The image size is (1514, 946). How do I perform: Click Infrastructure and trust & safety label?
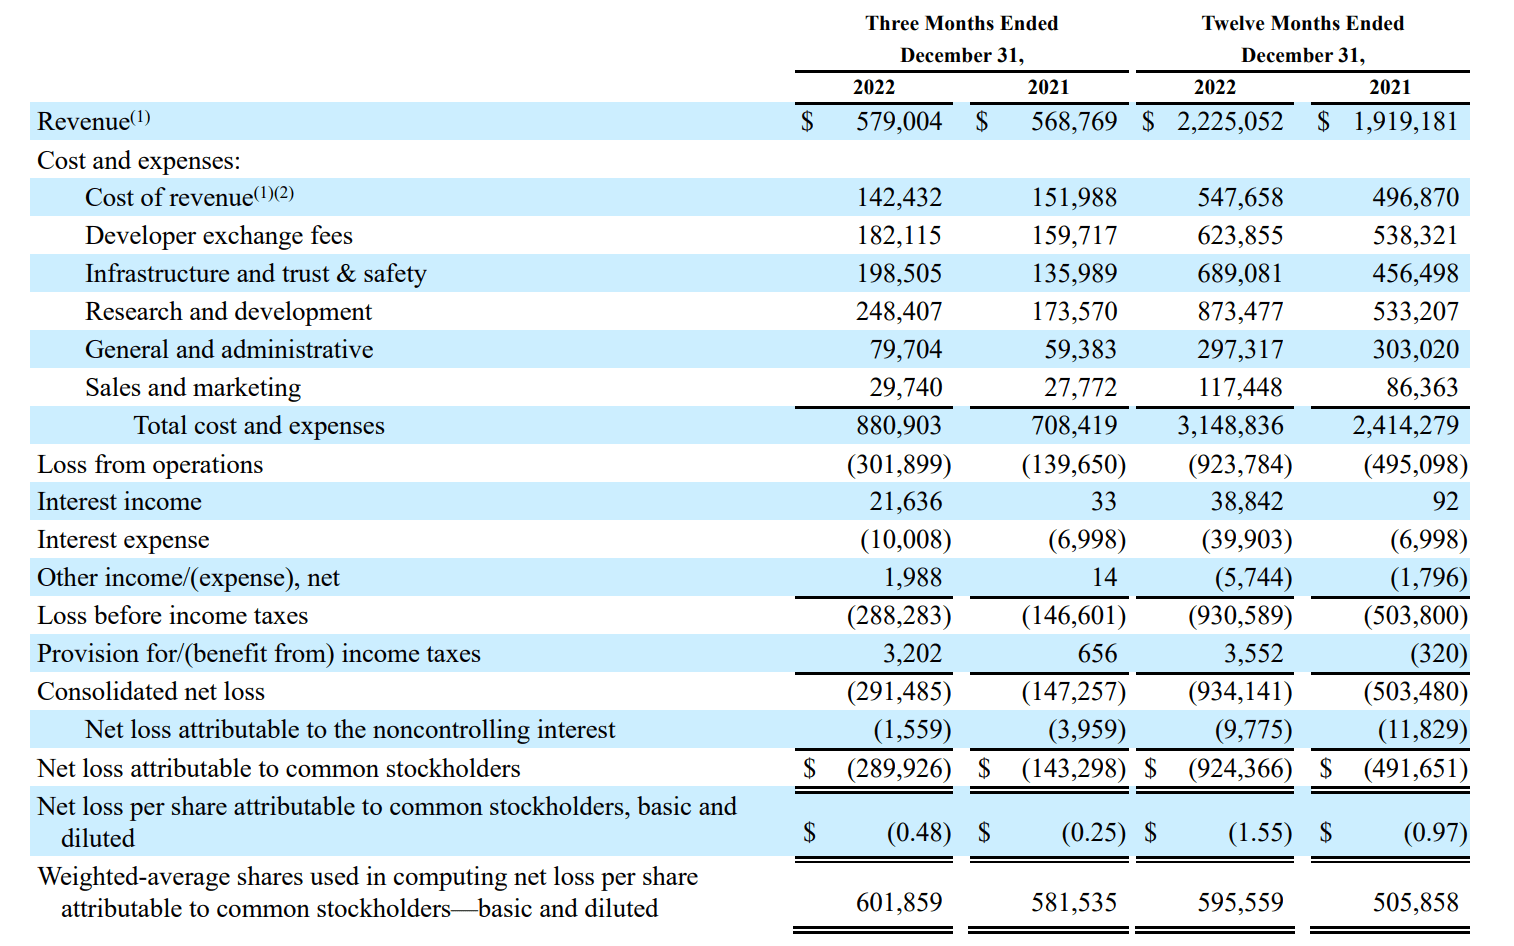[256, 274]
